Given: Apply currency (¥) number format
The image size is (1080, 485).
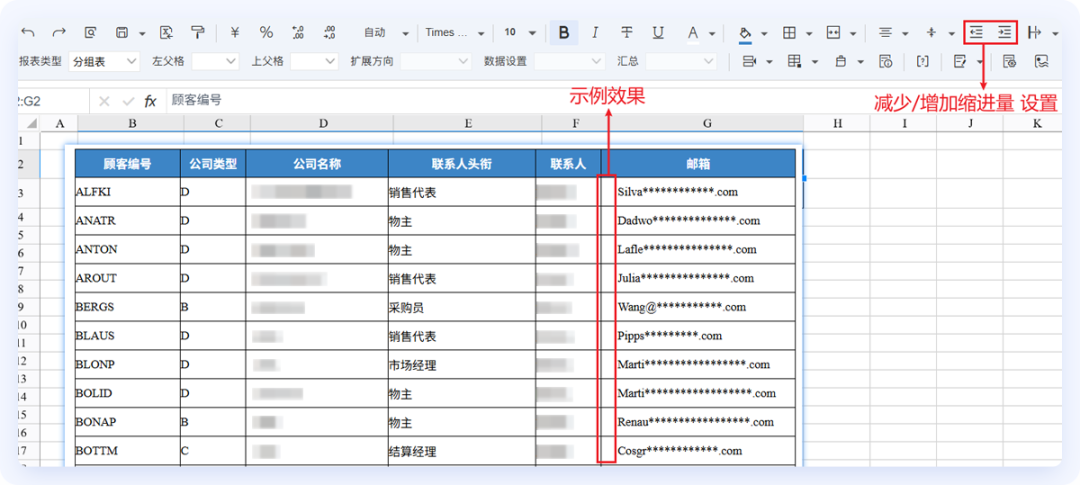Looking at the screenshot, I should pos(235,32).
